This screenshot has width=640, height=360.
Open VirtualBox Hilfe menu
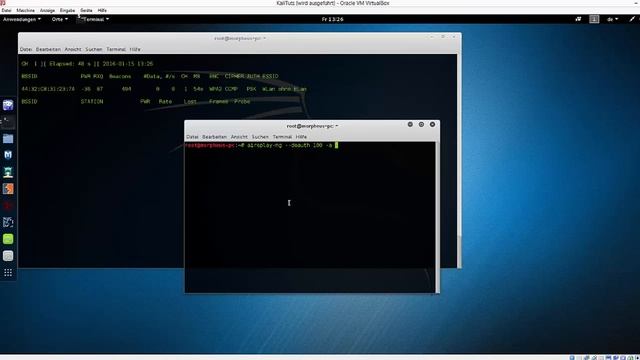pyautogui.click(x=102, y=10)
